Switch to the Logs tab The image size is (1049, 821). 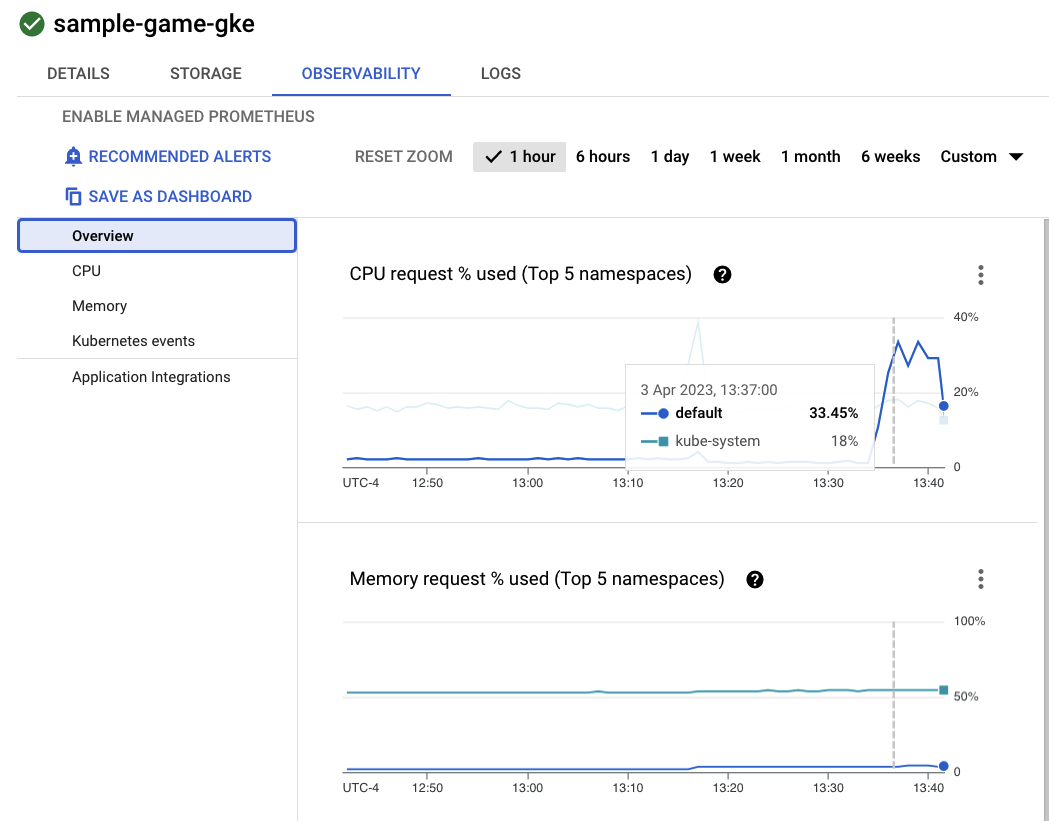(500, 74)
